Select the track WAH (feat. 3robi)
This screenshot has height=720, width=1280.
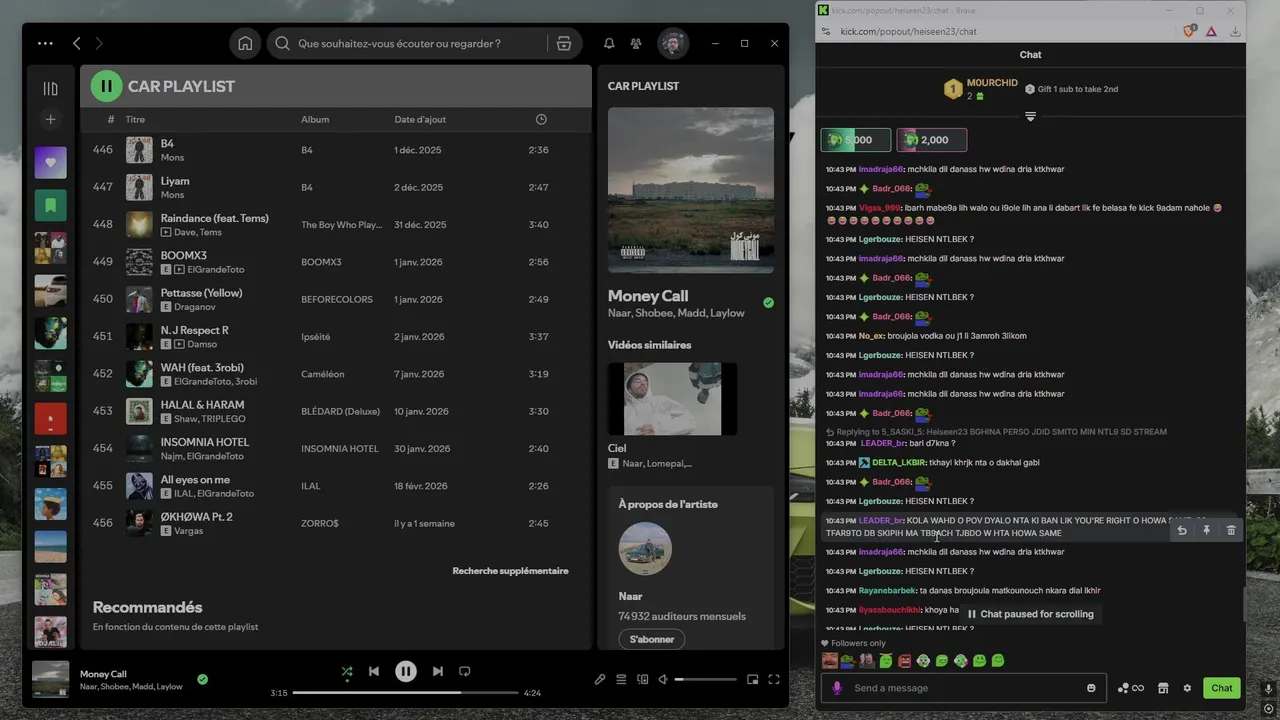(336, 374)
